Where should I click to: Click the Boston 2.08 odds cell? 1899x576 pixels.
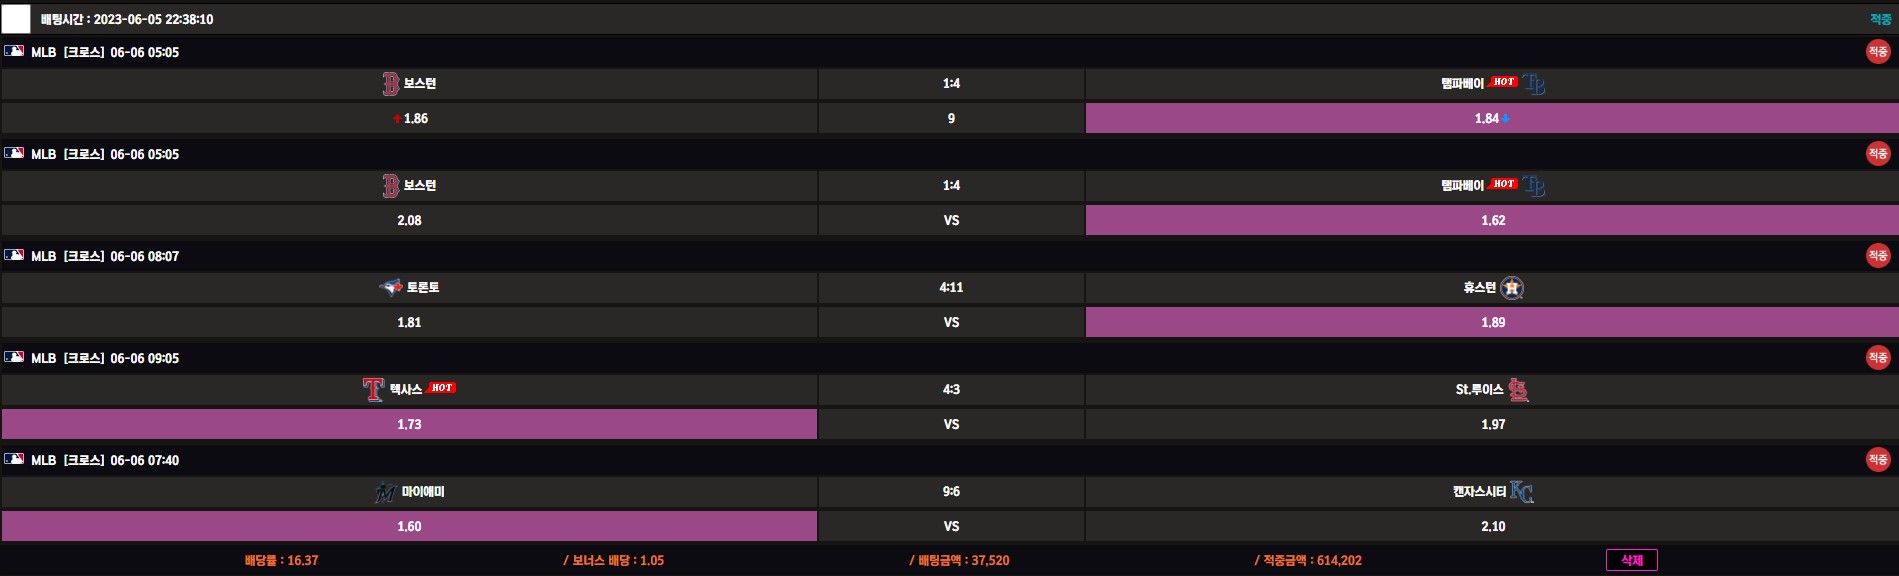pyautogui.click(x=409, y=220)
